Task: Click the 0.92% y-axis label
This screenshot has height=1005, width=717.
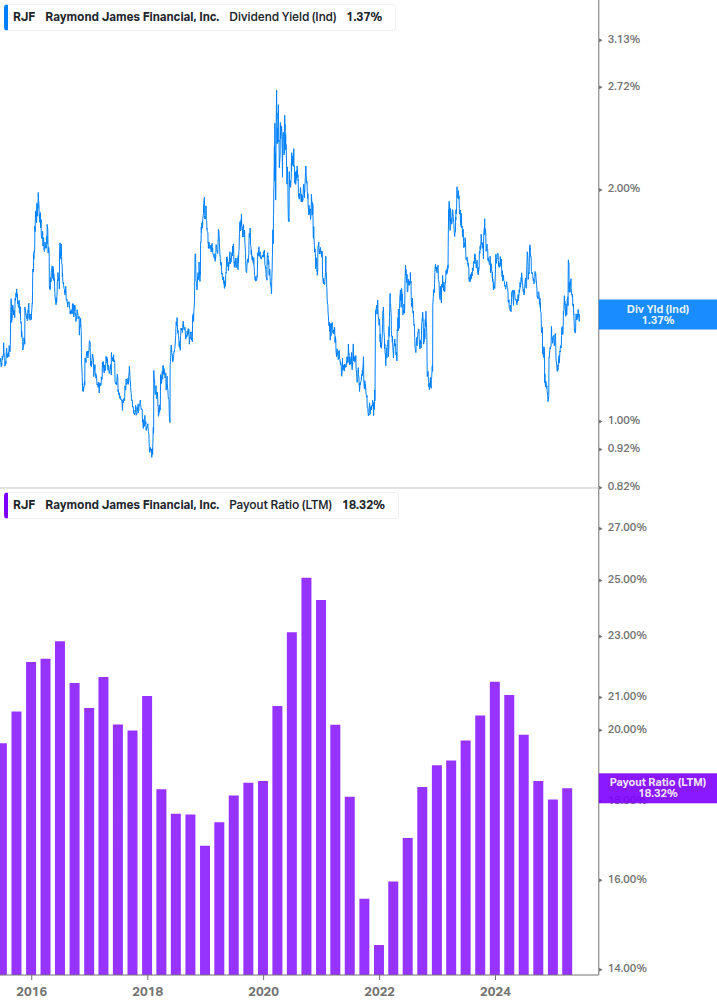Action: point(623,449)
